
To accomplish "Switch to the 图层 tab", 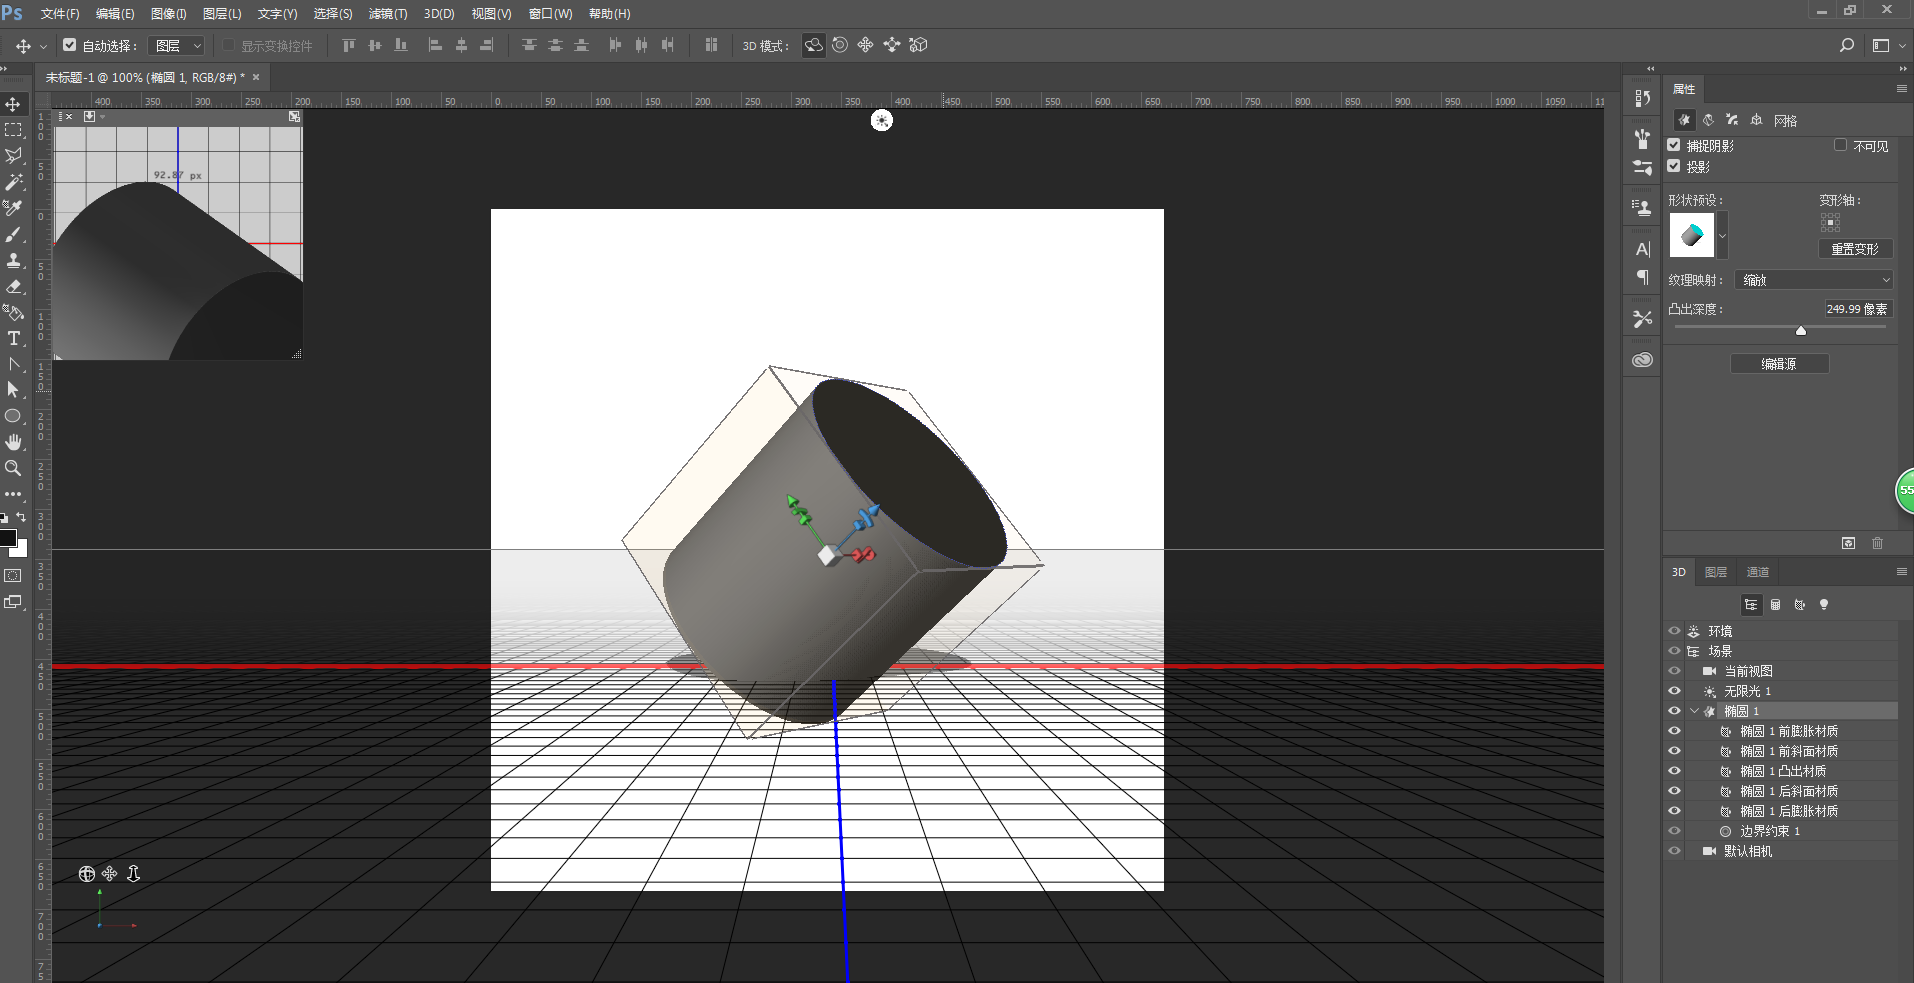I will point(1716,571).
